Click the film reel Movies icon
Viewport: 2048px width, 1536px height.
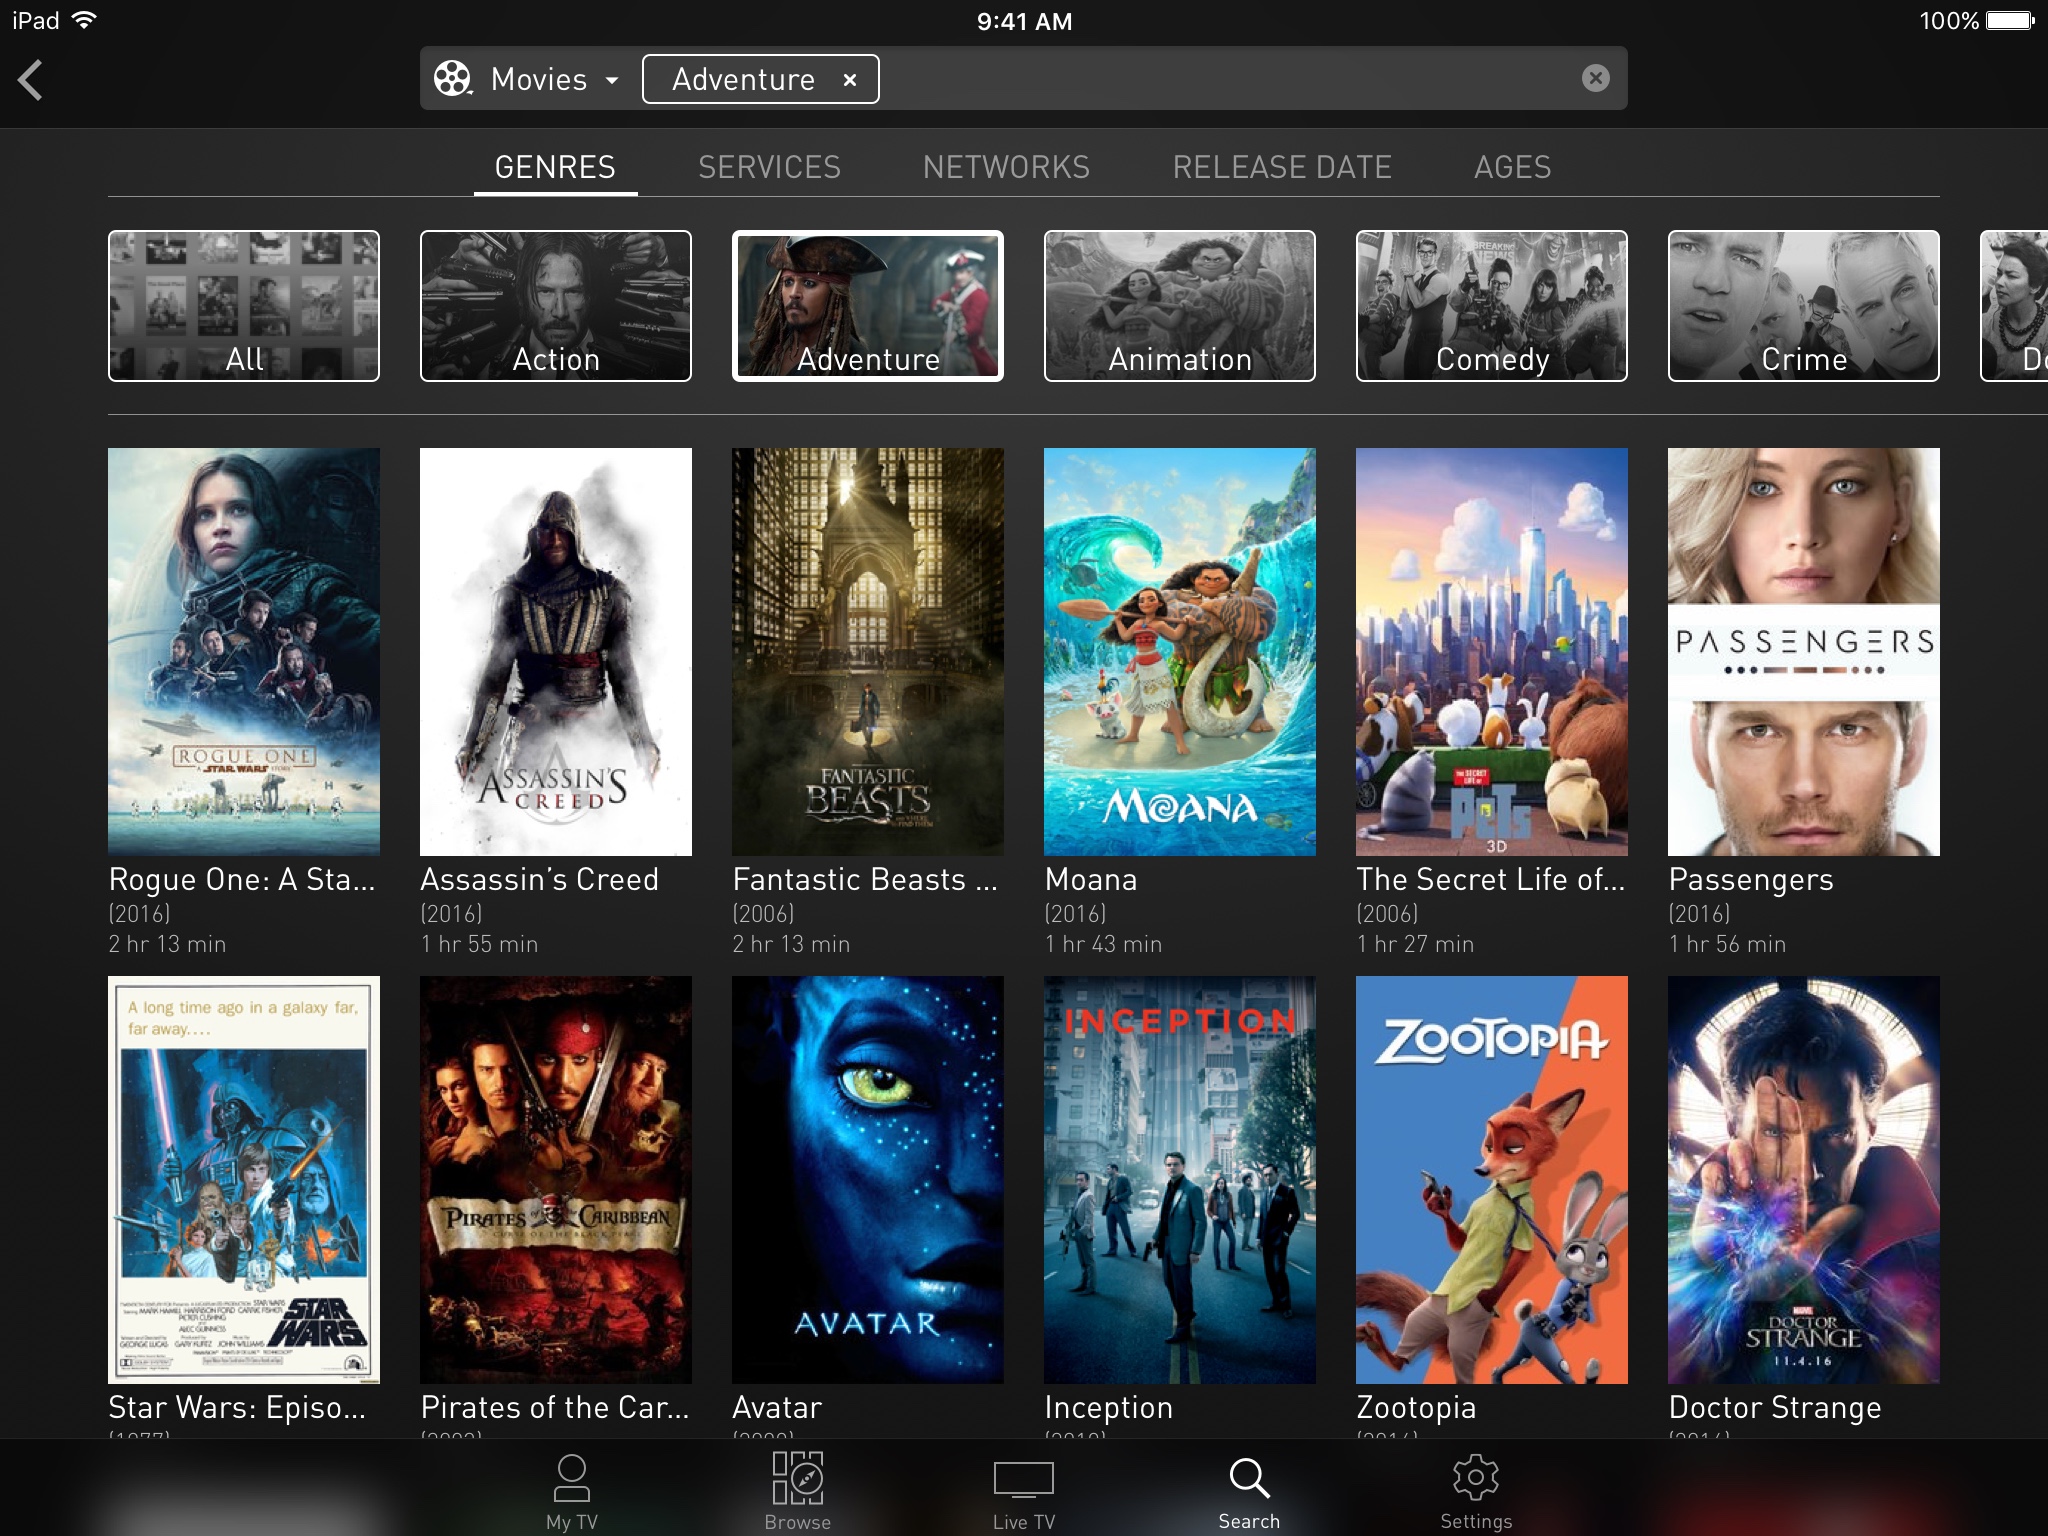453,79
